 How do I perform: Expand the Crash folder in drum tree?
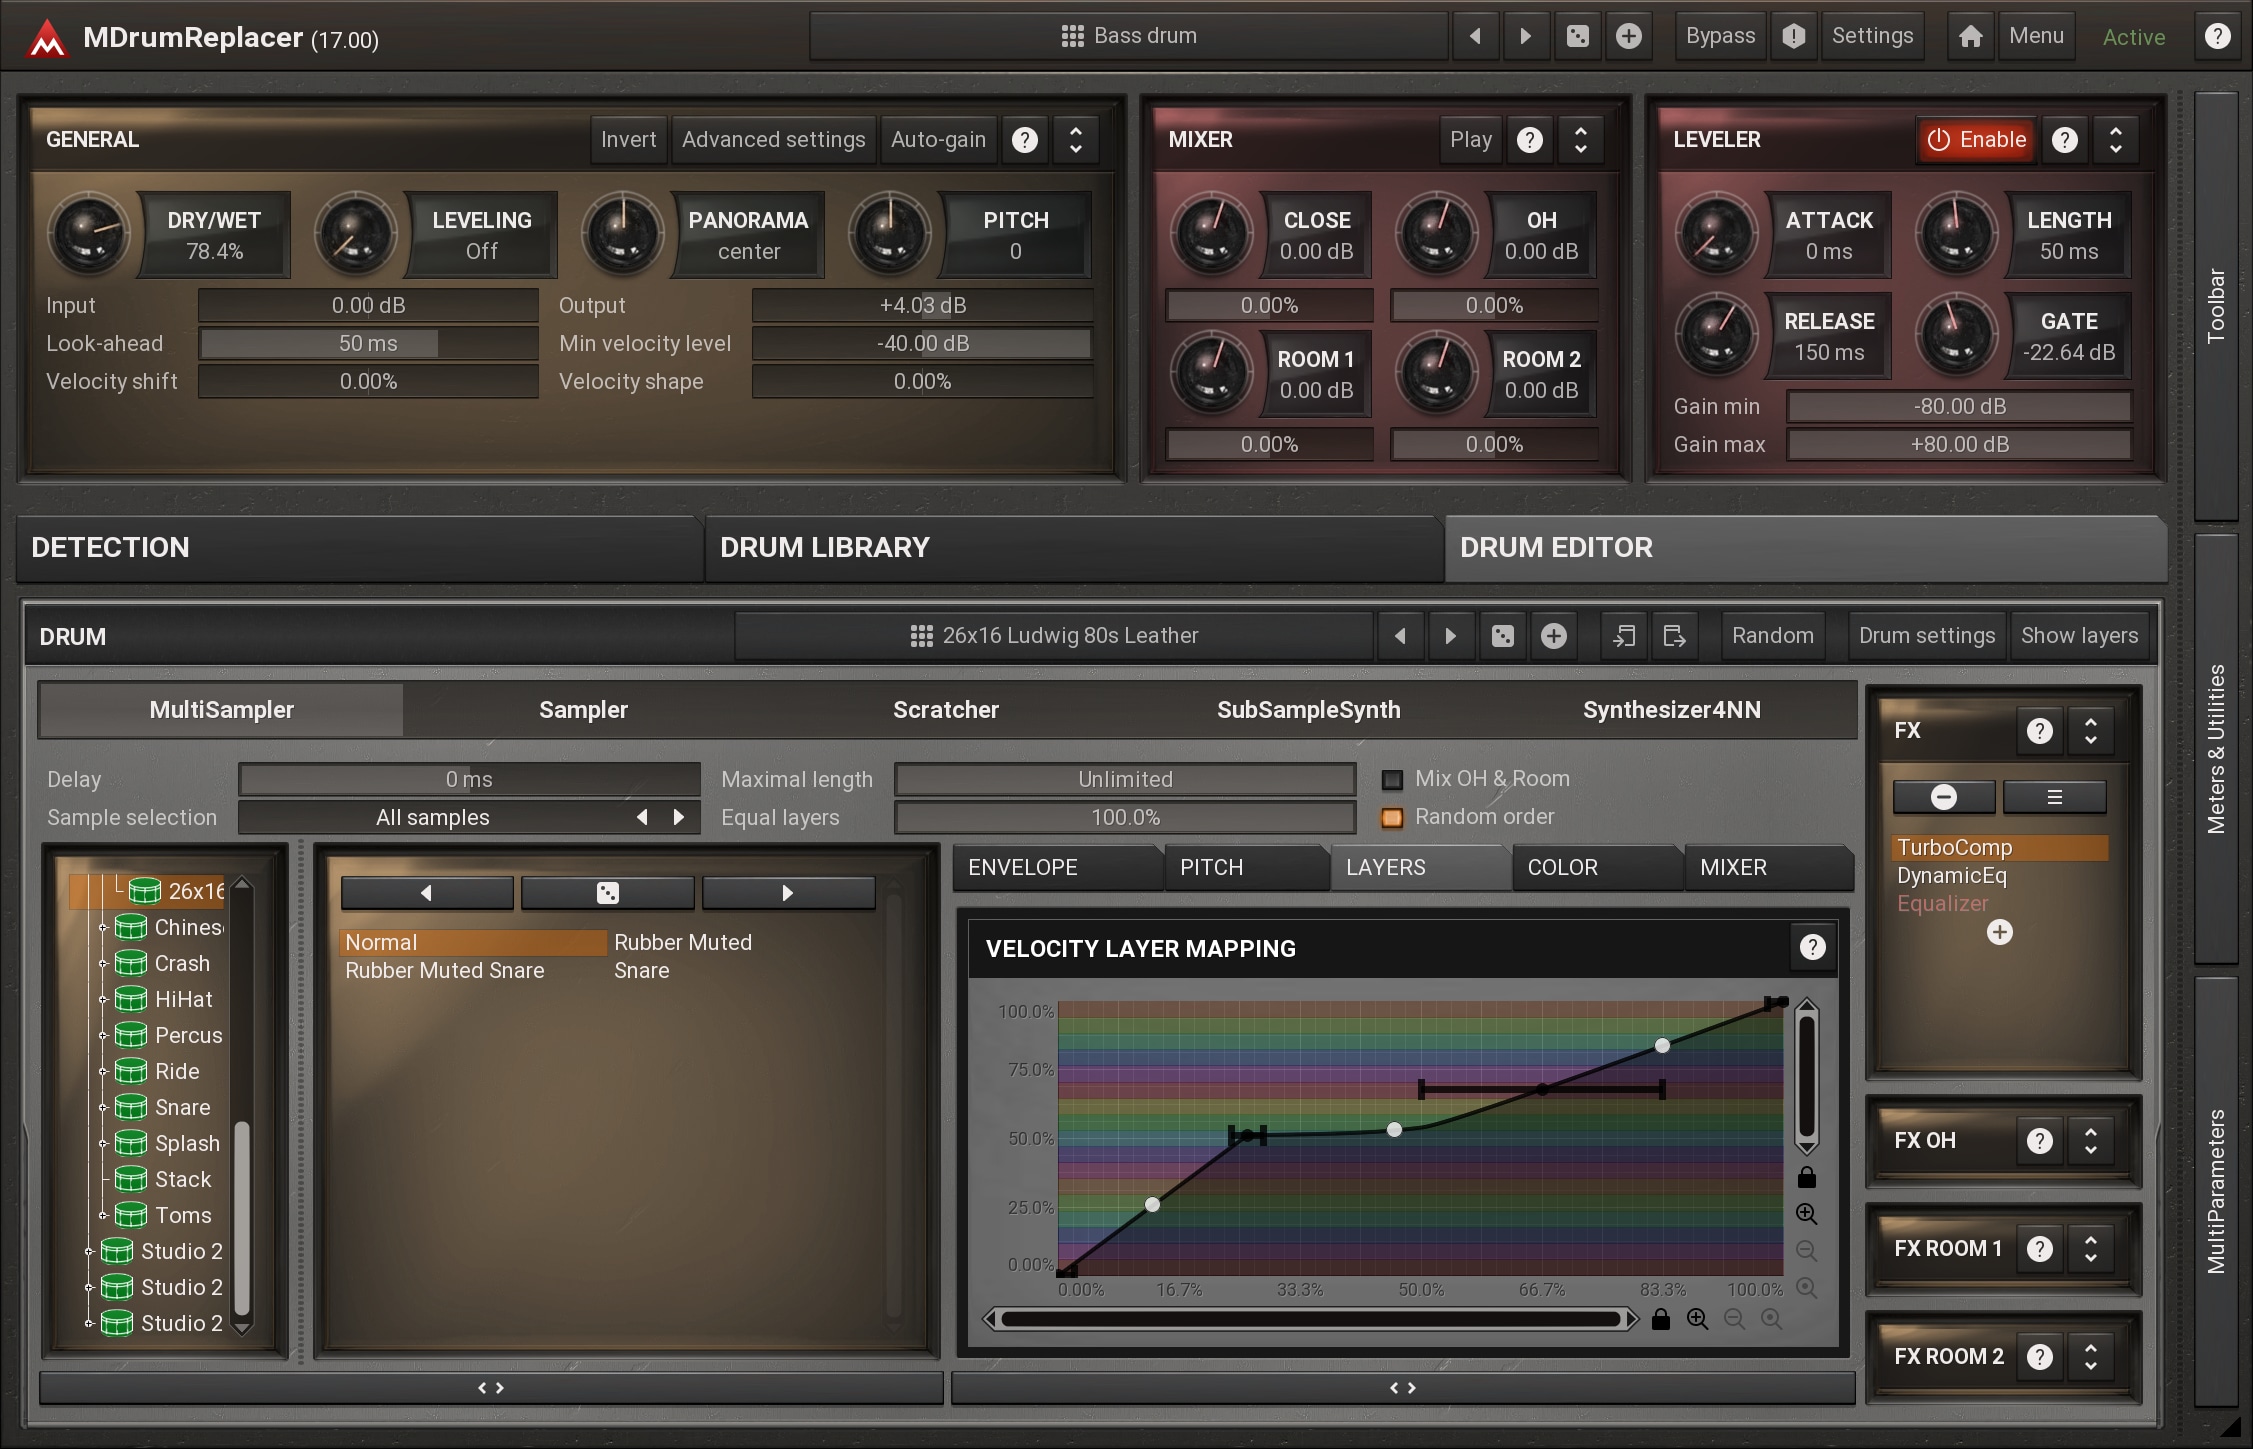102,963
